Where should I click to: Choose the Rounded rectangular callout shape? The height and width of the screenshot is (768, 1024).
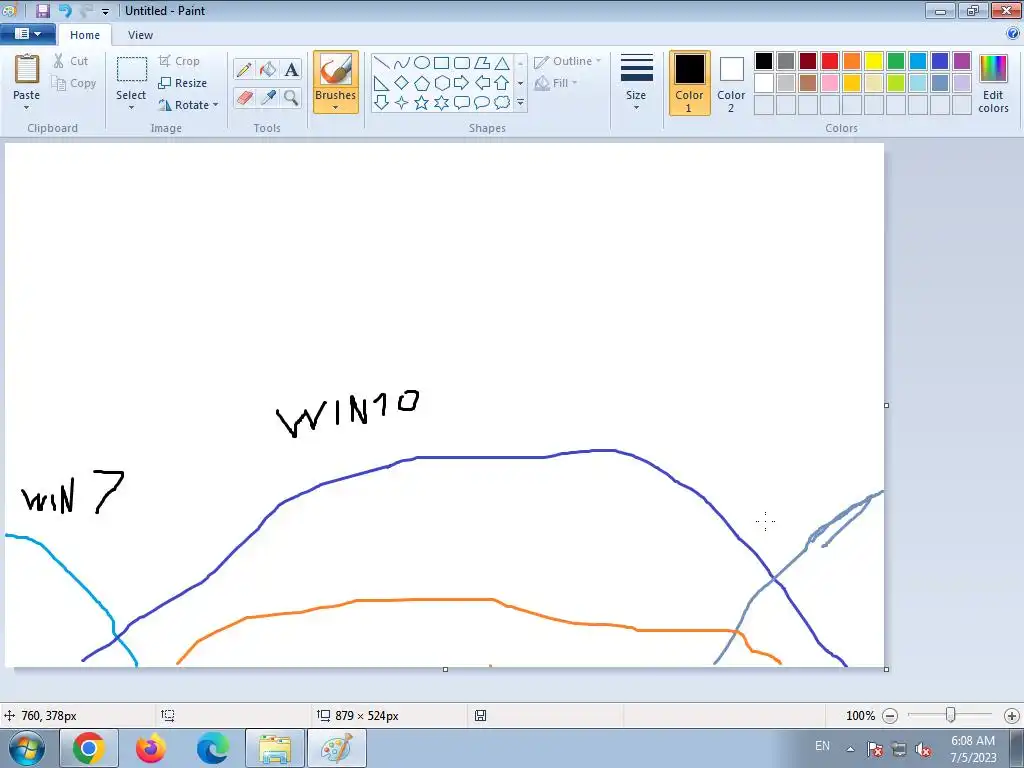click(x=462, y=103)
